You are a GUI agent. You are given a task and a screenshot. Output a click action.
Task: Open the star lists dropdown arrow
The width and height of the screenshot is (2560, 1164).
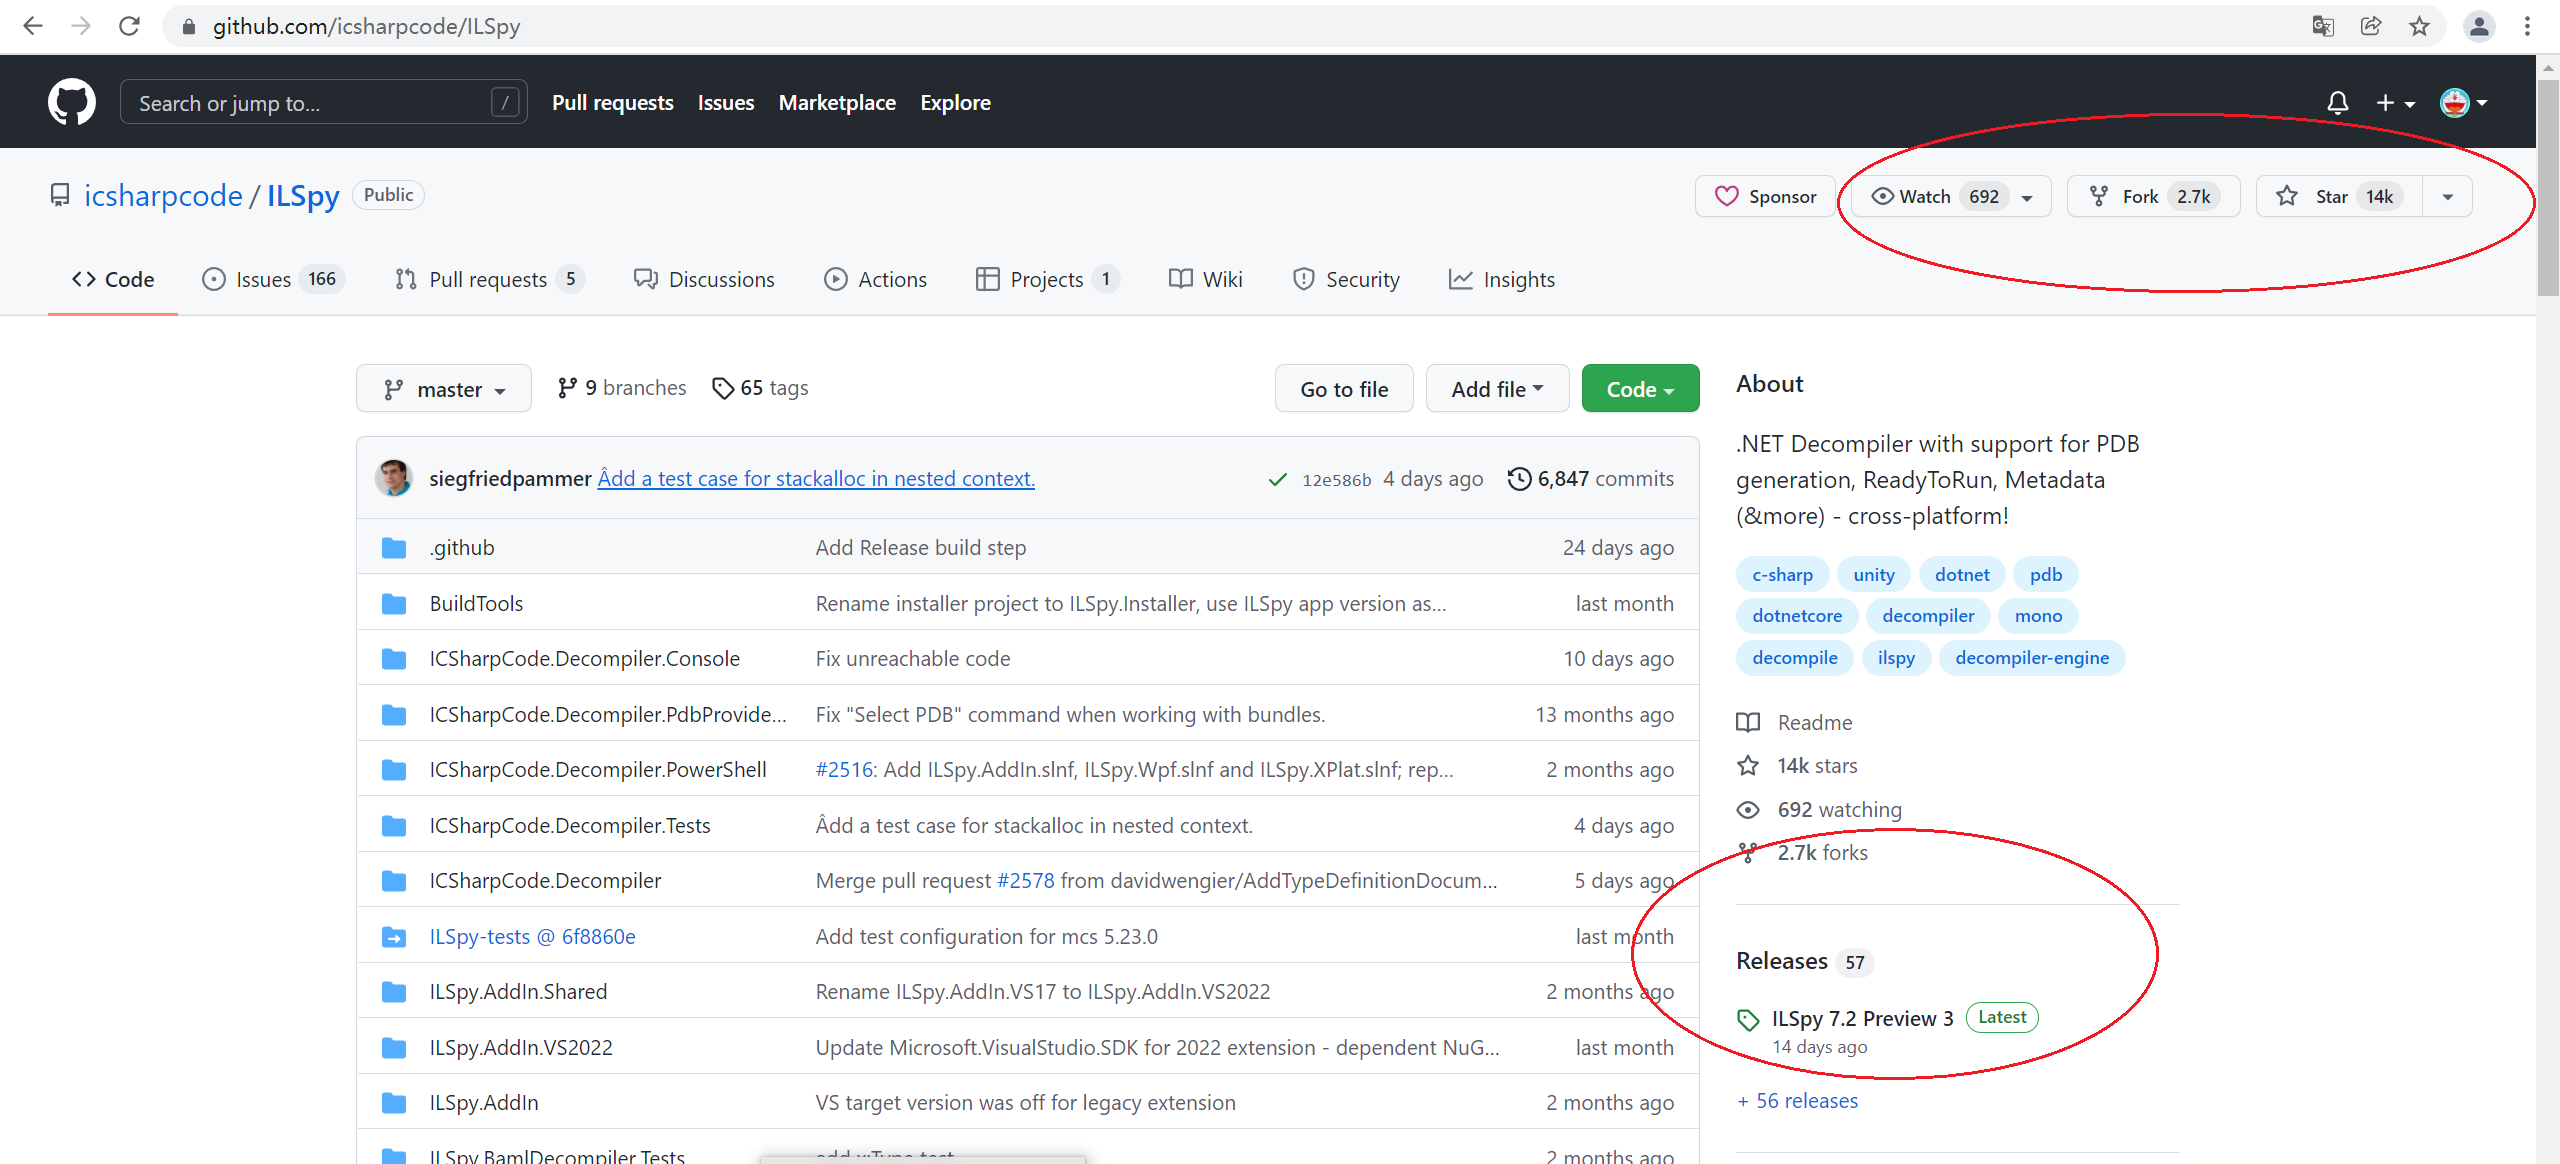(x=2447, y=196)
